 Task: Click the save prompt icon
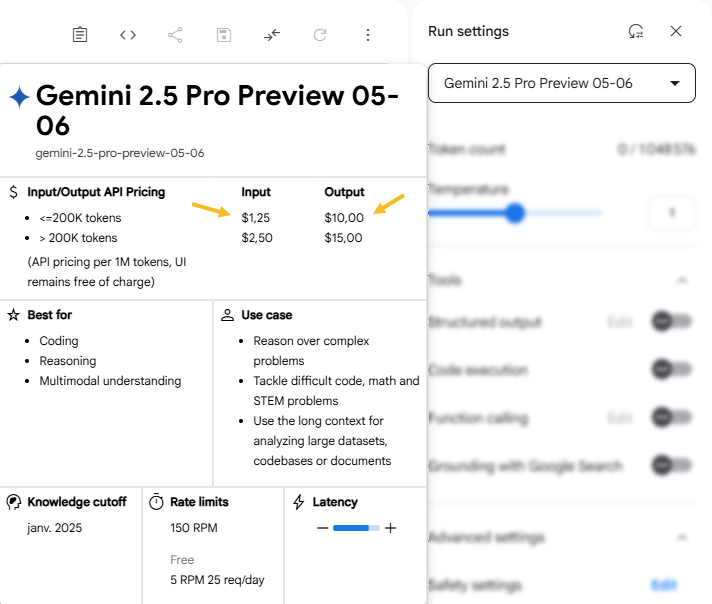point(224,35)
